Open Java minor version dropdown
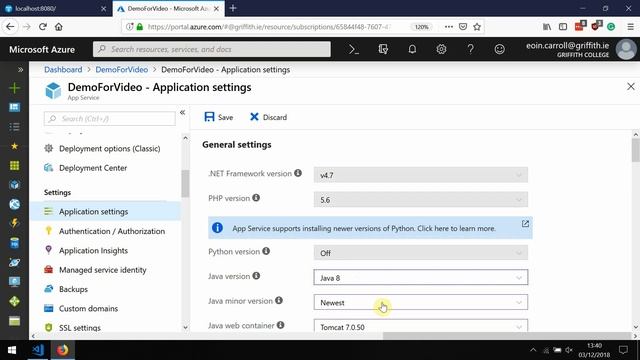Viewport: 640px width, 360px height. 420,302
